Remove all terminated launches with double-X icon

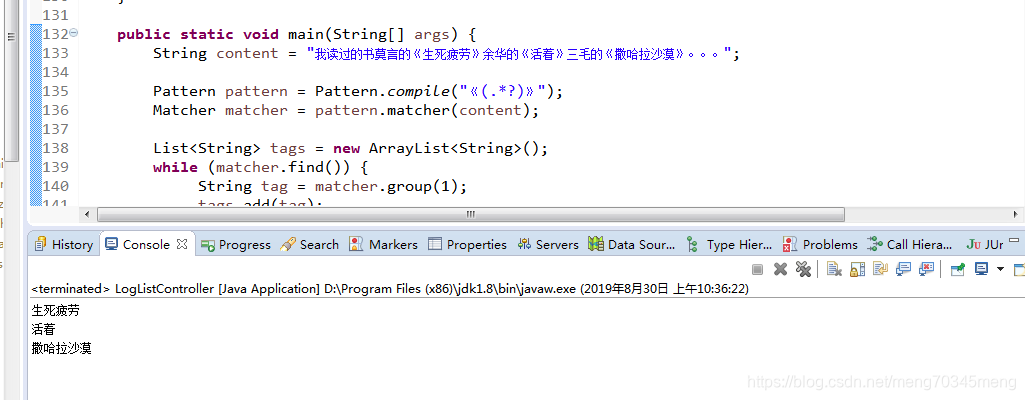803,269
